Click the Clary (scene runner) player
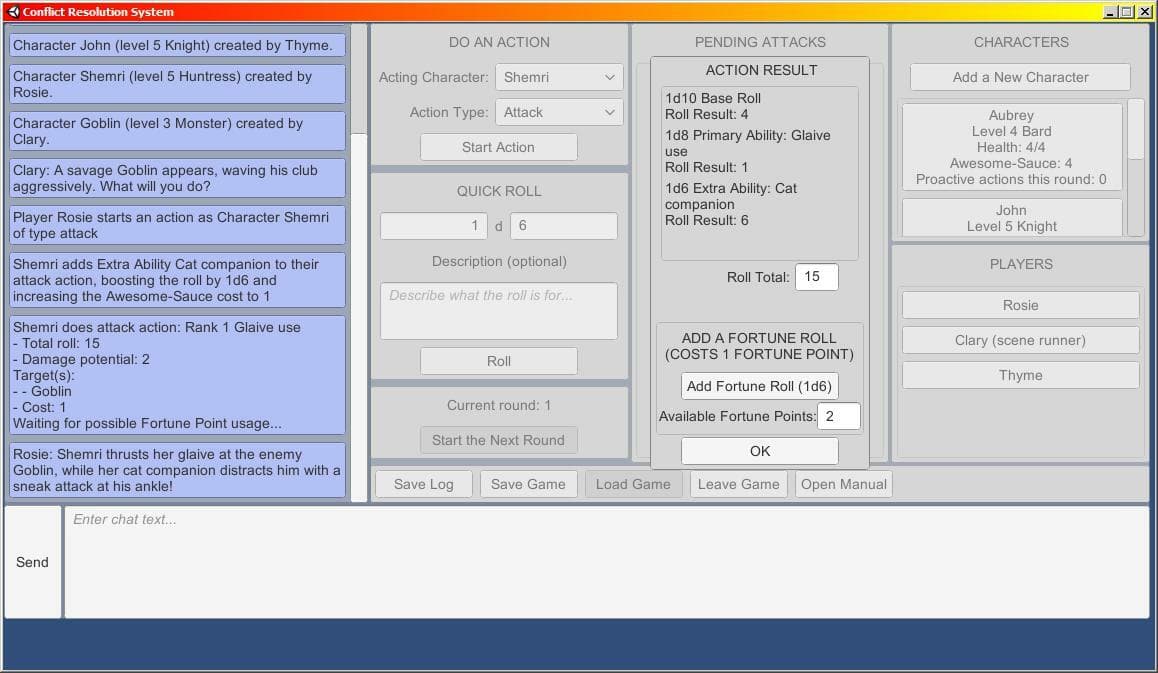The width and height of the screenshot is (1158, 673). 1020,341
